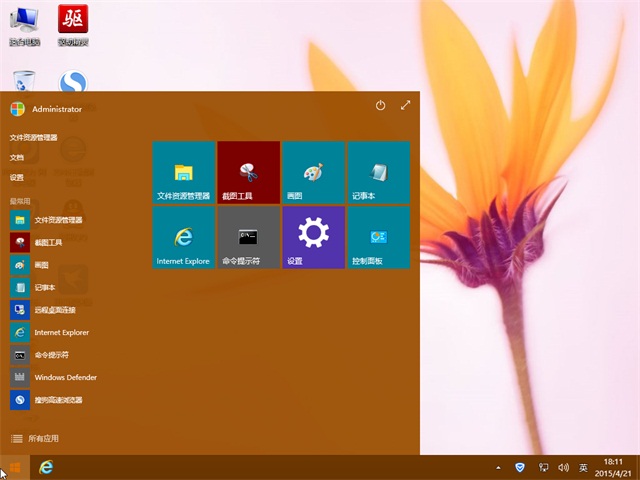Select 截图工具 in most used list
This screenshot has height=480, width=640.
(x=36, y=242)
